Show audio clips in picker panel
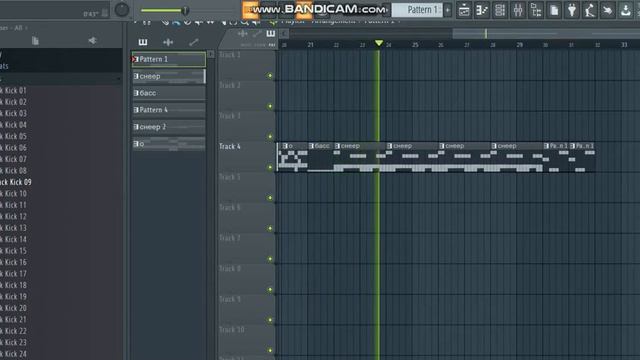The image size is (640, 360). click(x=168, y=42)
